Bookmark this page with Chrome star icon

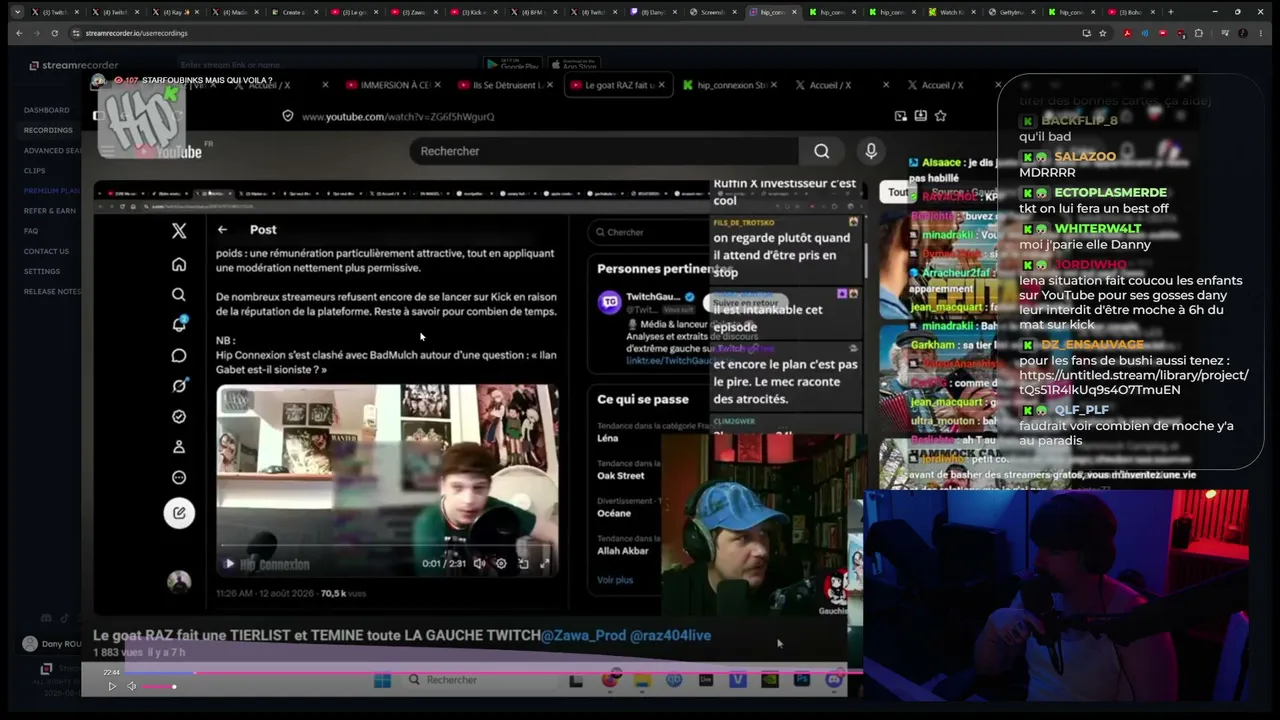point(1103,33)
